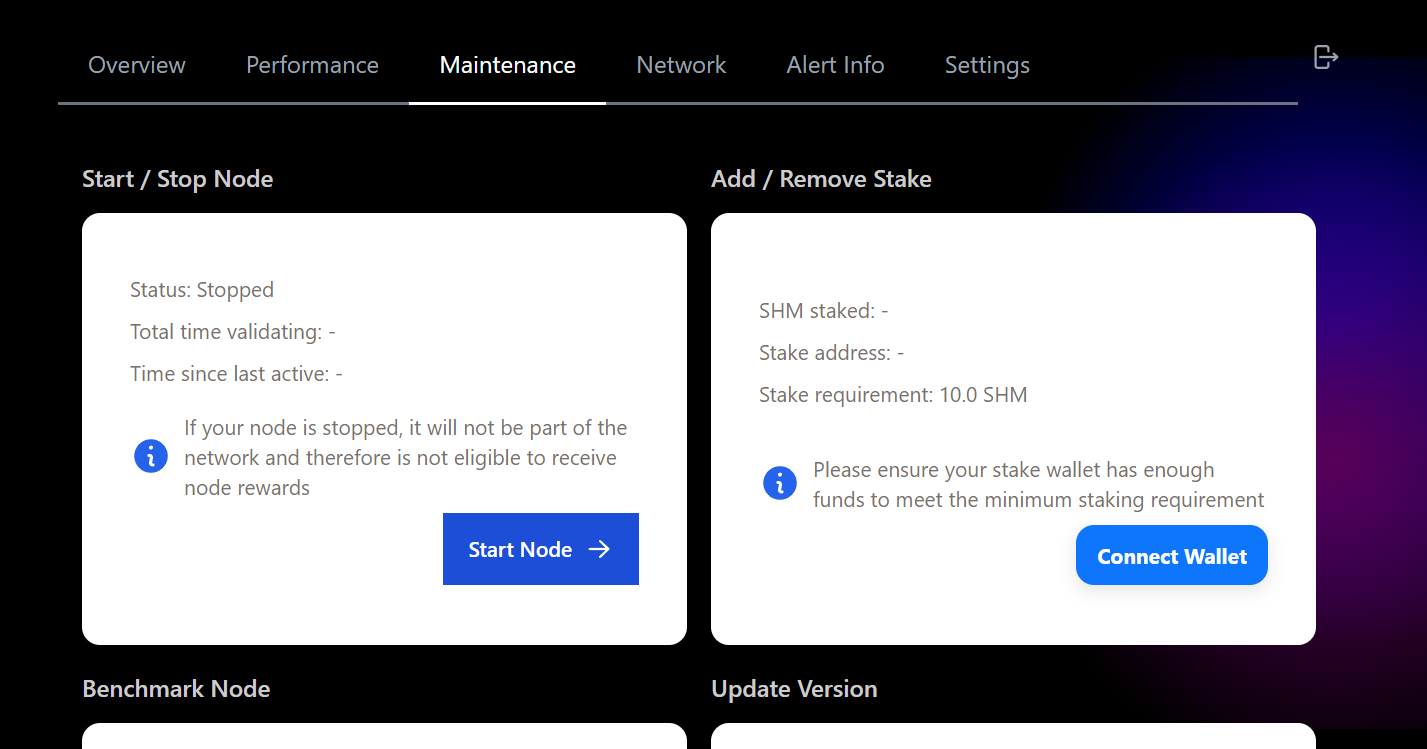
Task: Click the minimum staking requirement notice text
Action: [x=1039, y=485]
